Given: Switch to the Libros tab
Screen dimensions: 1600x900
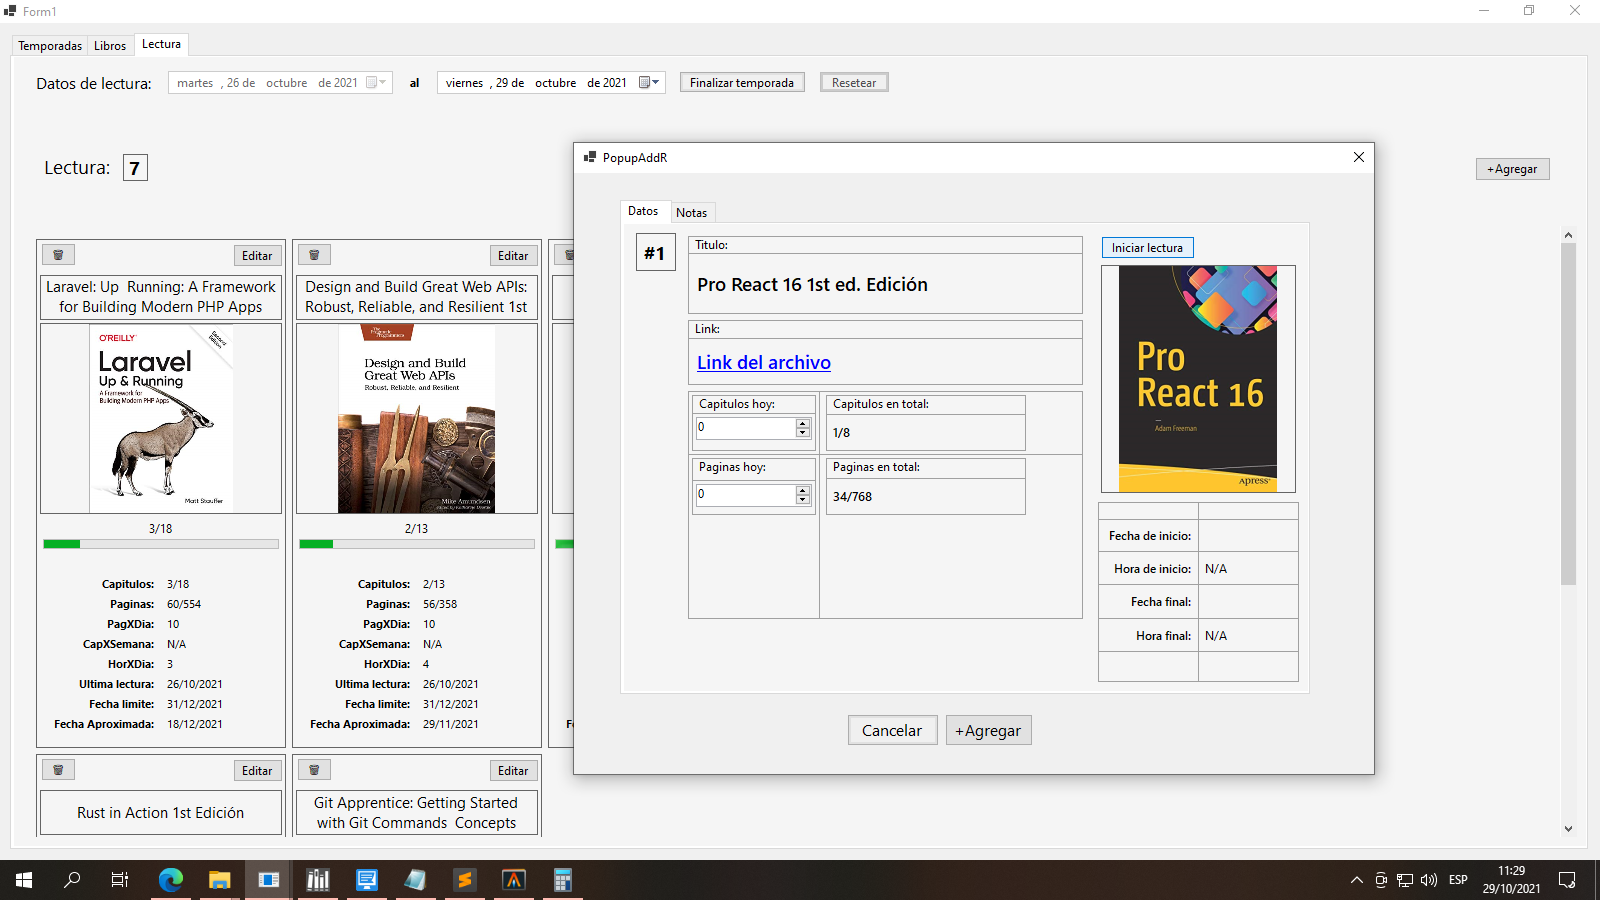Looking at the screenshot, I should pyautogui.click(x=110, y=46).
